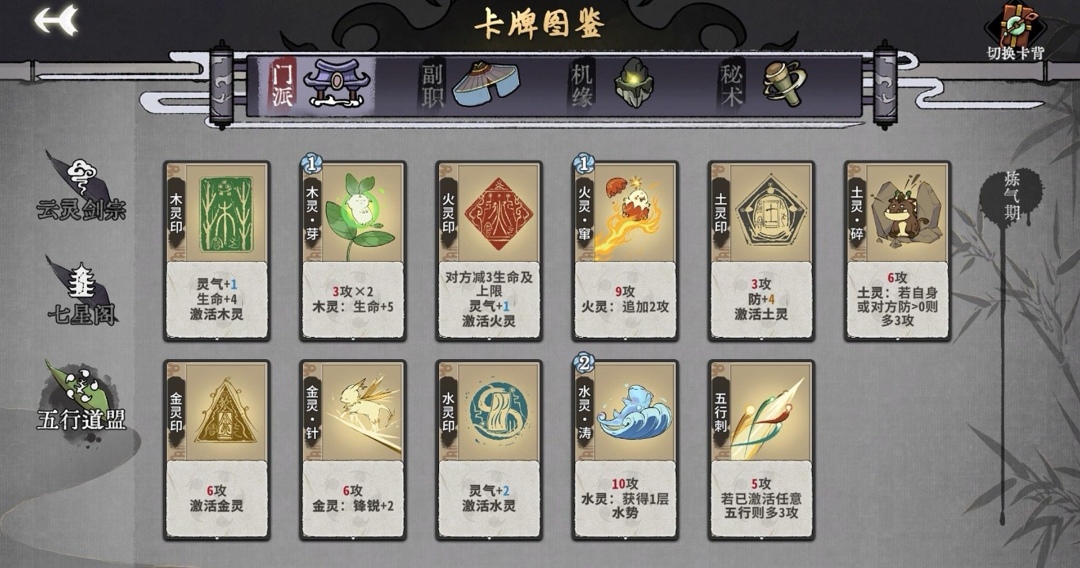Image resolution: width=1080 pixels, height=568 pixels.
Task: Choose the 七星阁 sect in sidebar
Action: pos(81,291)
